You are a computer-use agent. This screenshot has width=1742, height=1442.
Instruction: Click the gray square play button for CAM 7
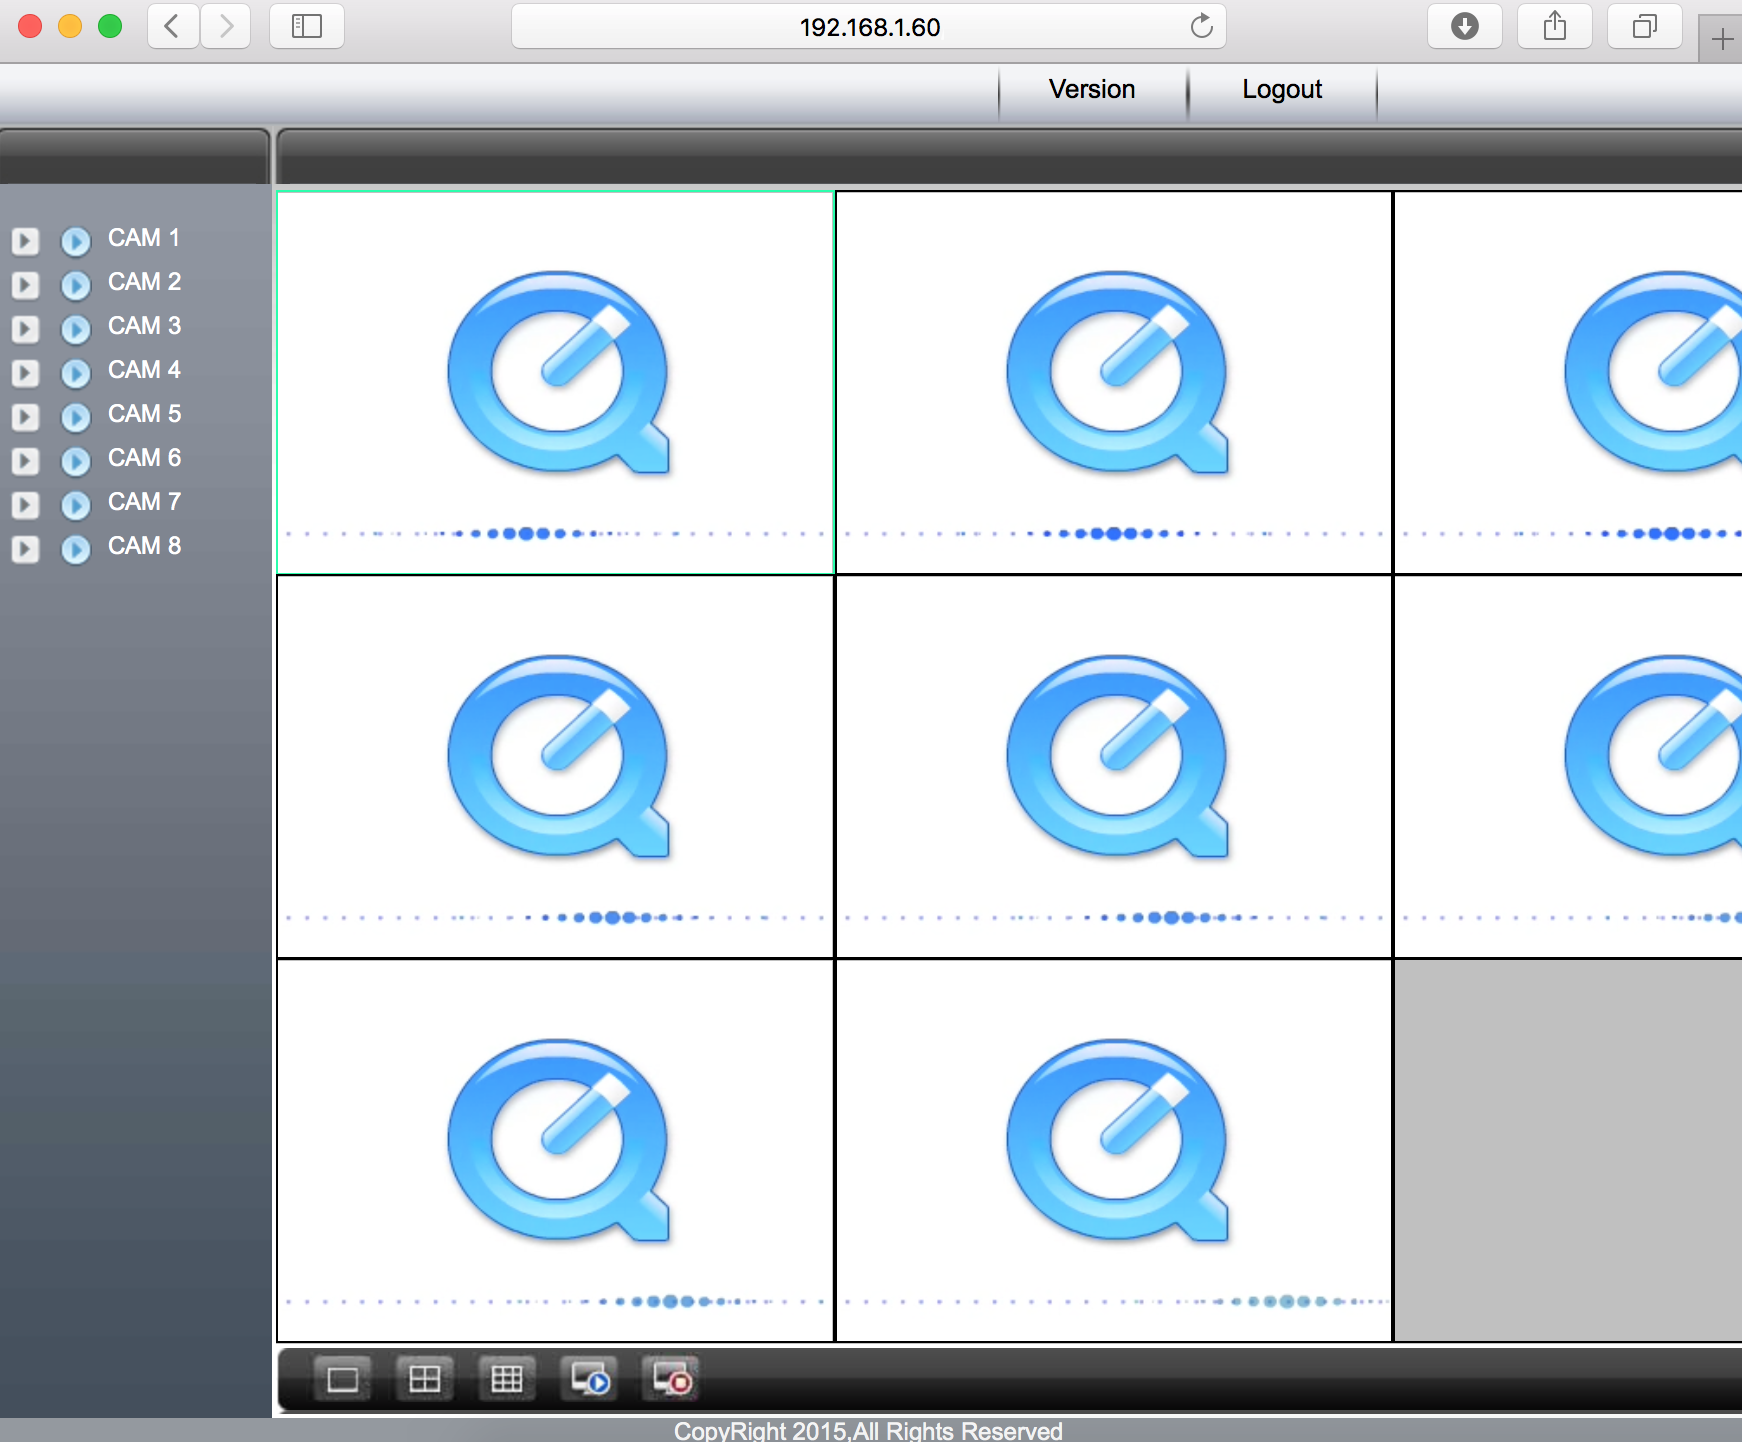[25, 505]
